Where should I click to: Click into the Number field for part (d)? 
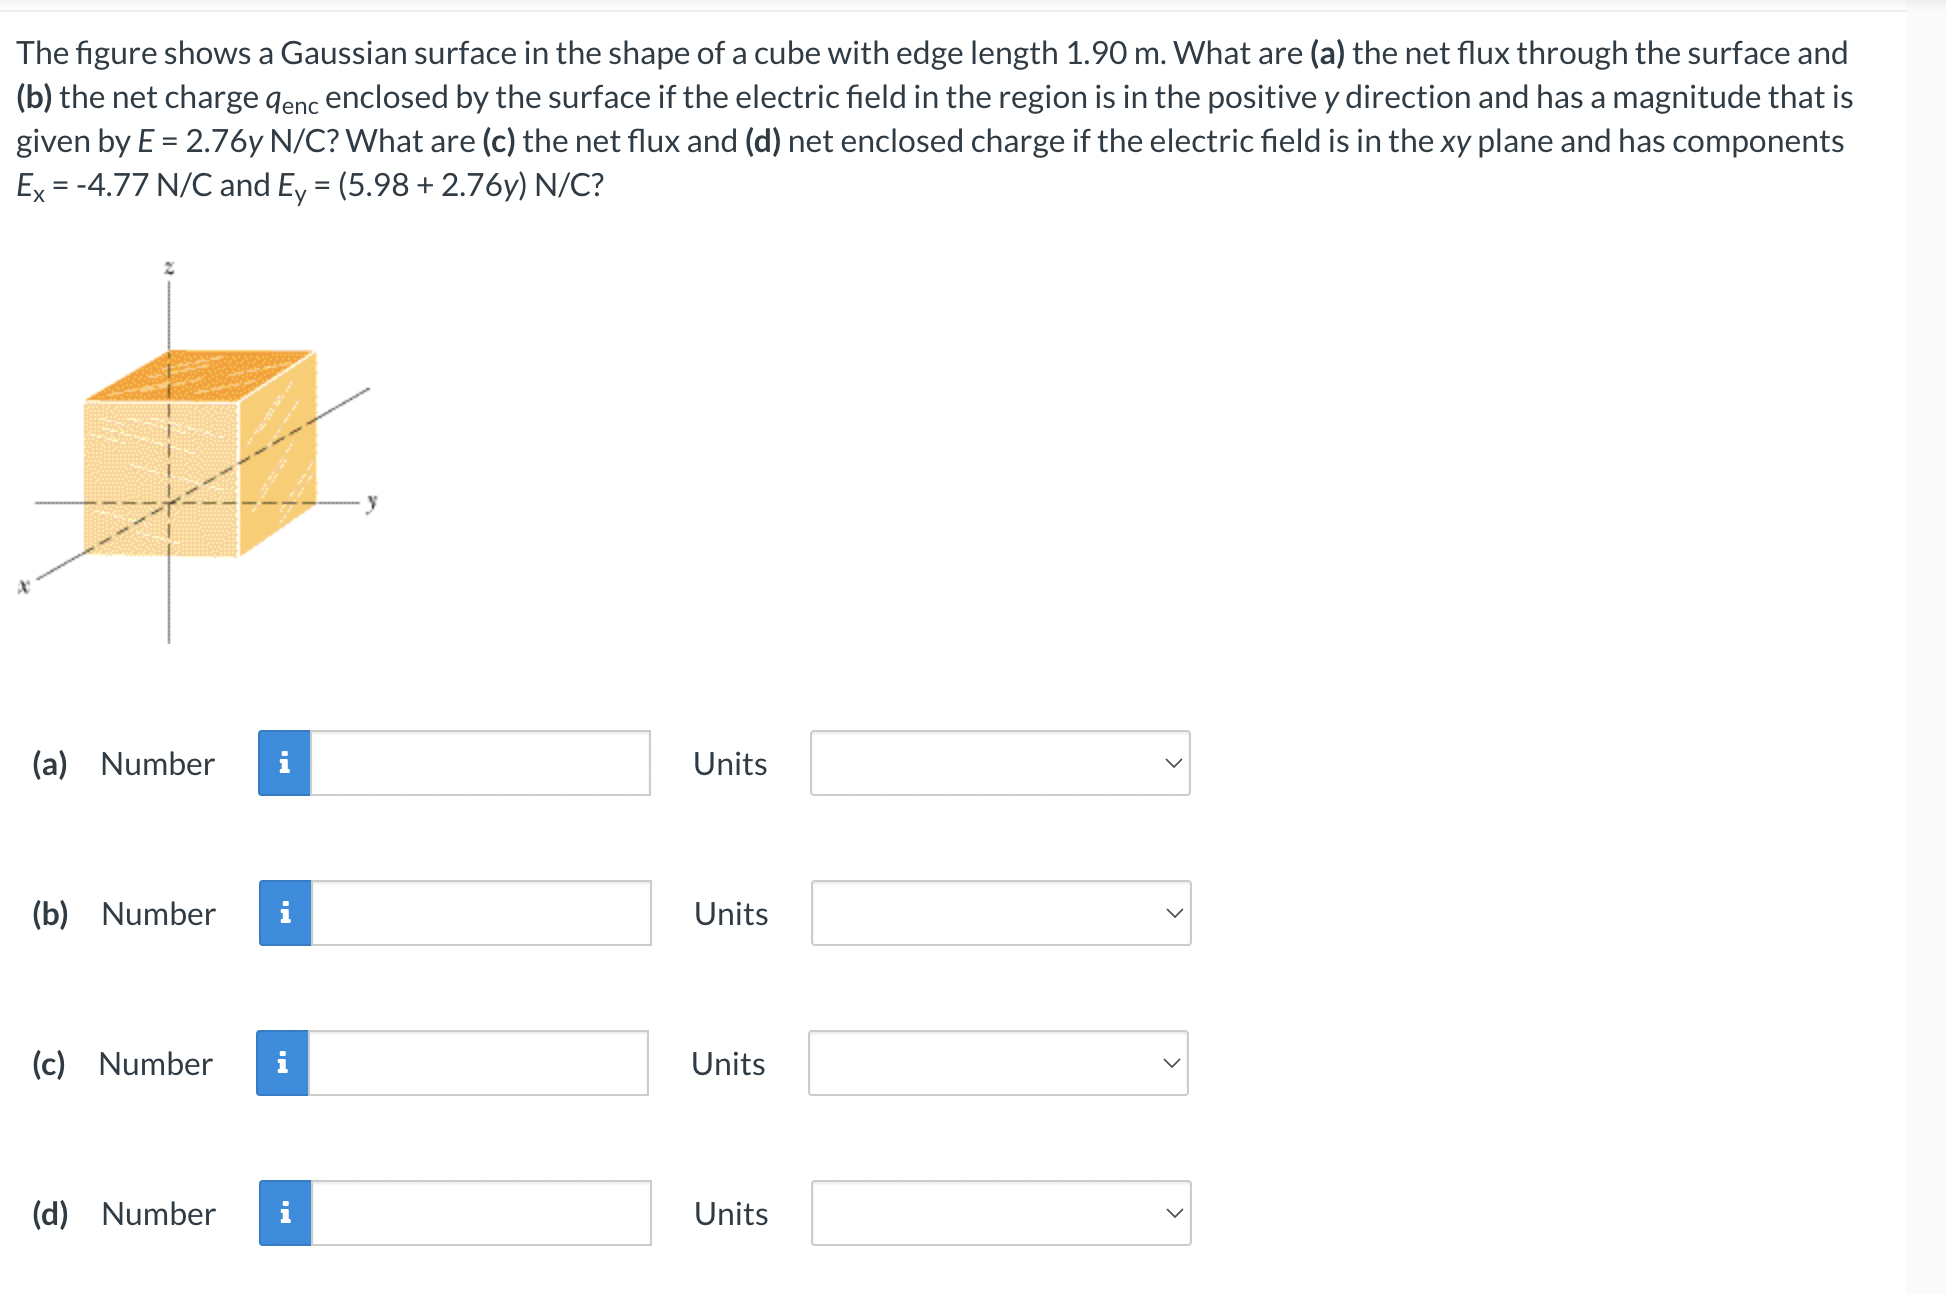point(480,1213)
